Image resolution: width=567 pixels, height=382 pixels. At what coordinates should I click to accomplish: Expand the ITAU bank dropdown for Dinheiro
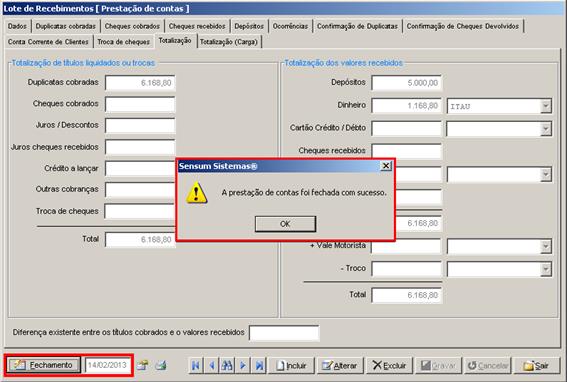[x=546, y=106]
